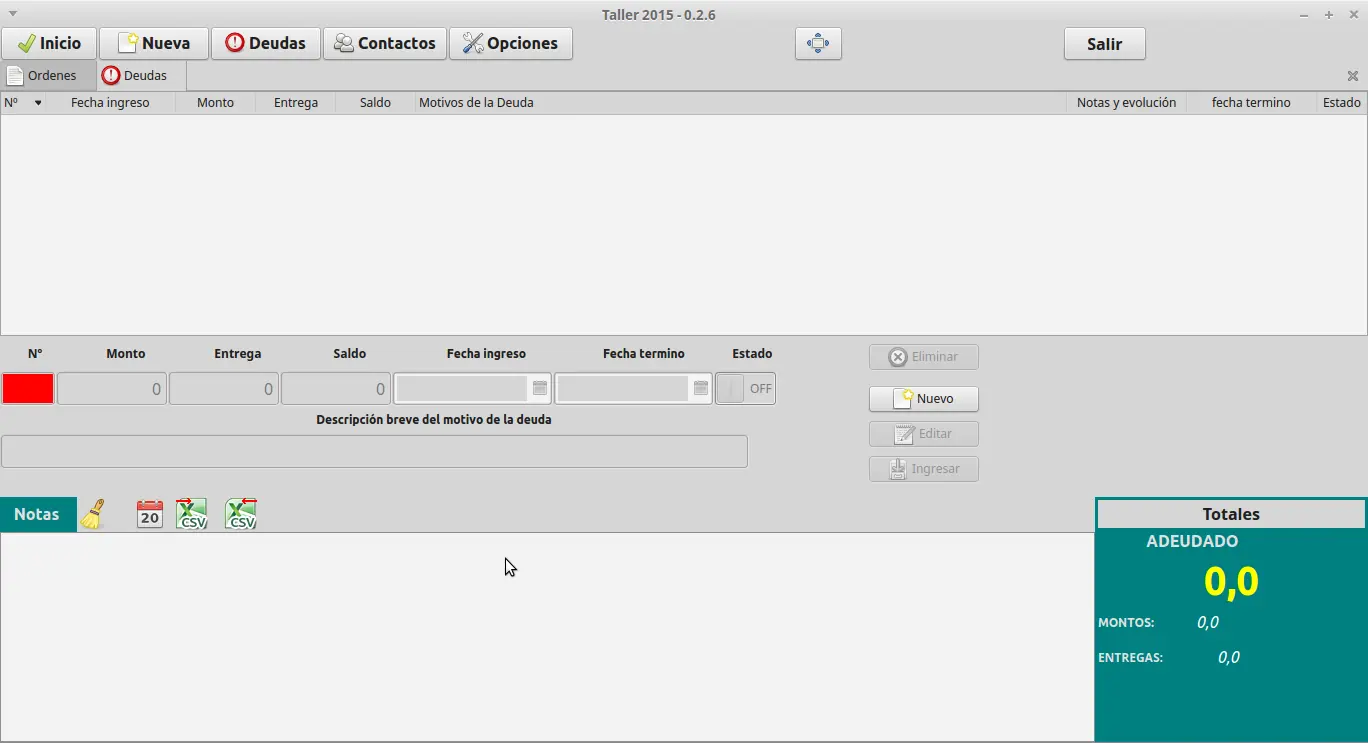
Task: Click the Entrega input field
Action: 224,389
